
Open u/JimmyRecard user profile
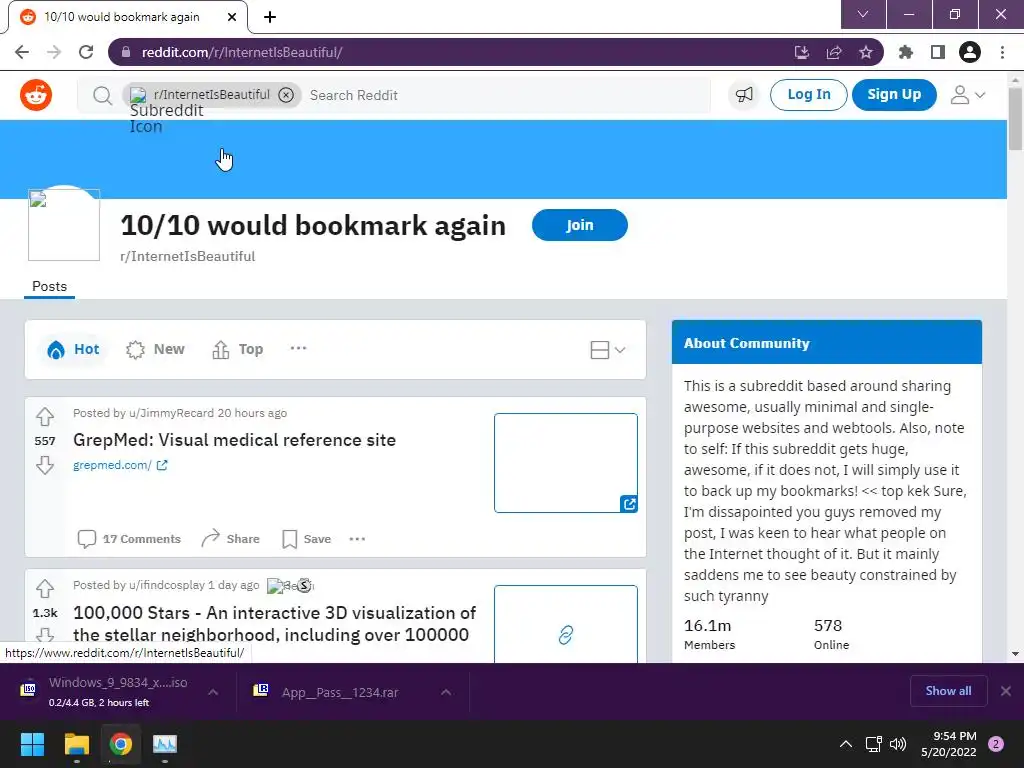click(171, 413)
